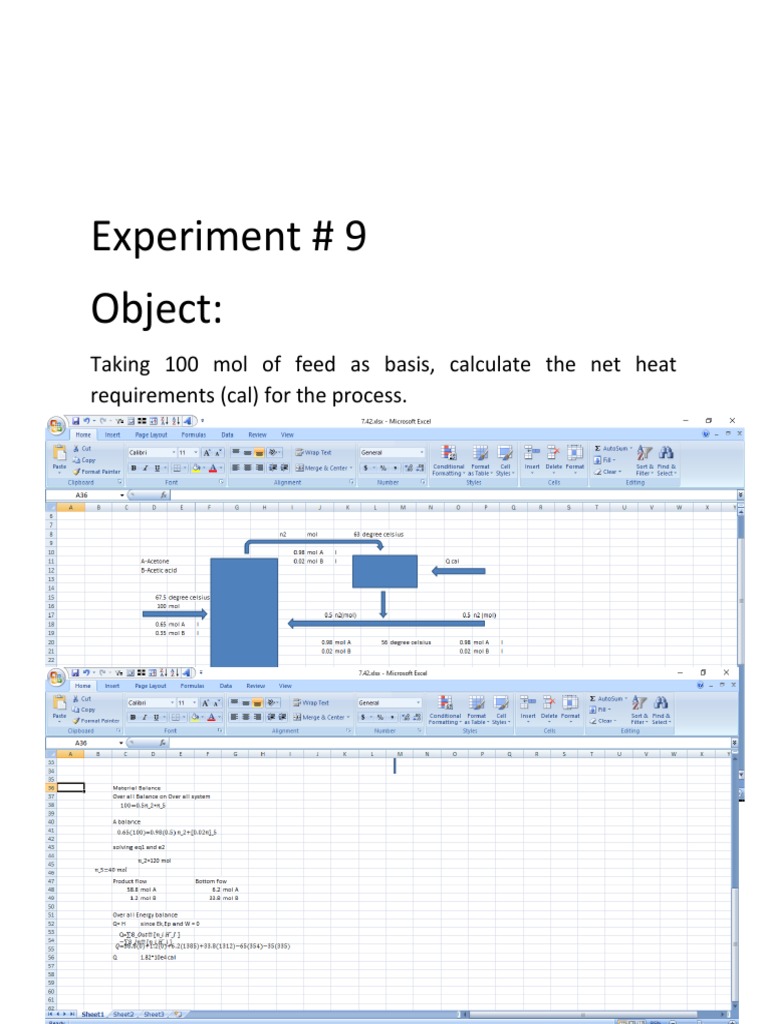Select Format Painter in the upper Excel window
Image resolution: width=768 pixels, height=1024 pixels.
96,471
